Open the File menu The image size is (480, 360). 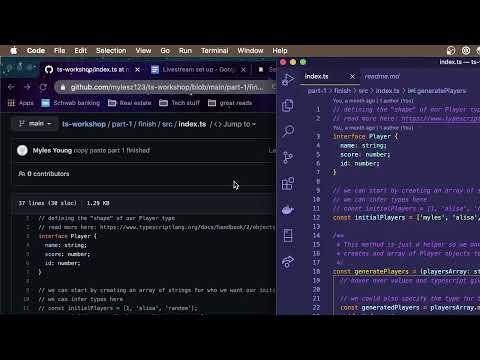coord(60,51)
